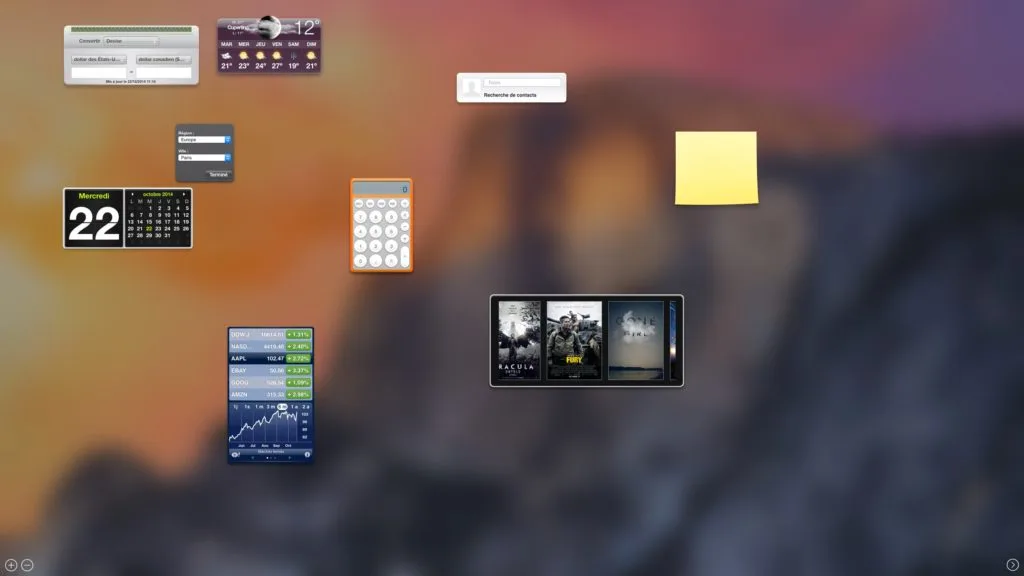Open the dollar canadien currency dropdown
The height and width of the screenshot is (576, 1024).
pyautogui.click(x=162, y=58)
